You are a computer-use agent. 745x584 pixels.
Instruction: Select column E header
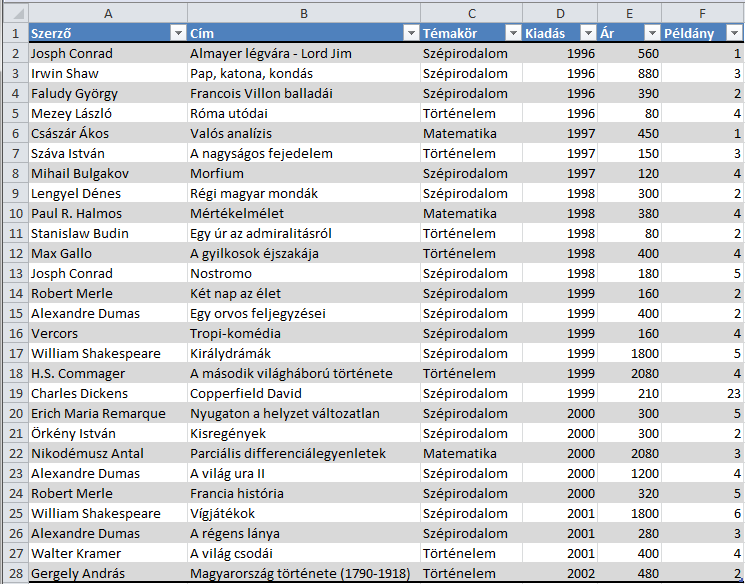[x=630, y=14]
